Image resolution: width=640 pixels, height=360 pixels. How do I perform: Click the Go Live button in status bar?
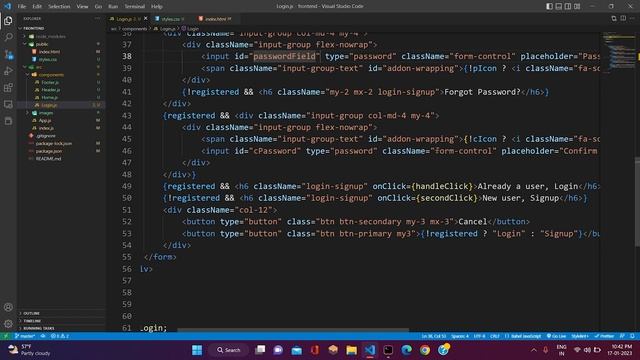(556, 336)
